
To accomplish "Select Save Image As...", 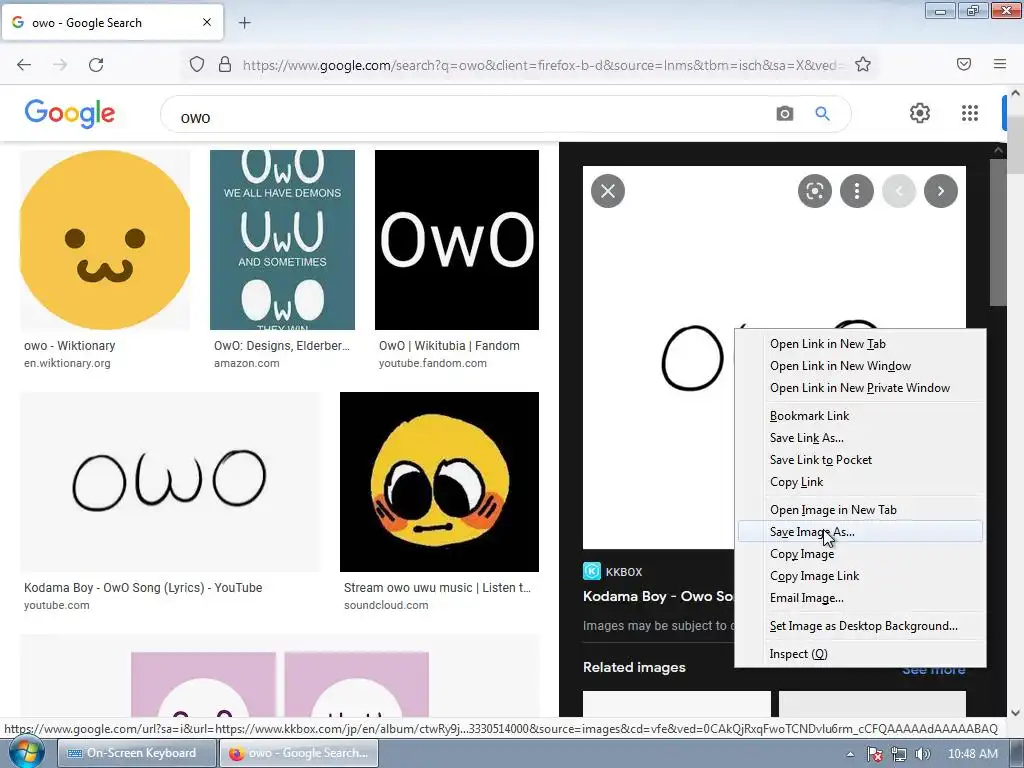I will click(860, 532).
